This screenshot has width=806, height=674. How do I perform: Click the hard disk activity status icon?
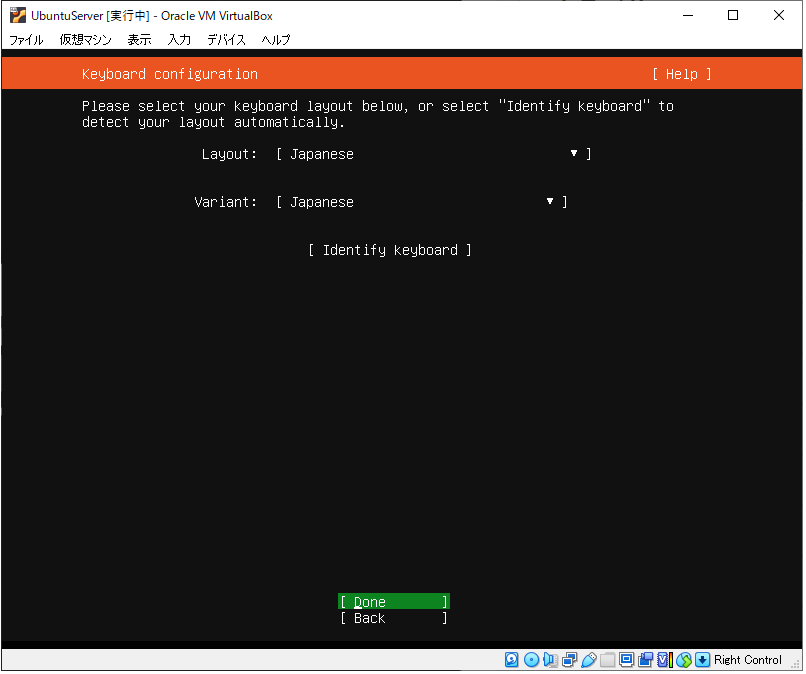pyautogui.click(x=511, y=660)
